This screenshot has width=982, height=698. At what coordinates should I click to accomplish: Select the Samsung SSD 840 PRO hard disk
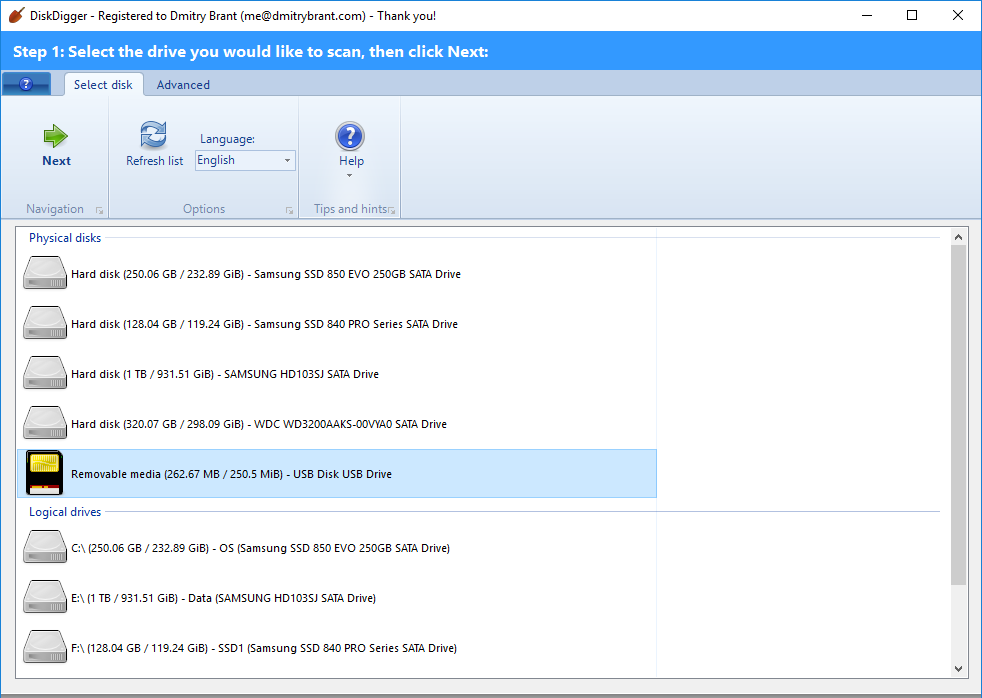click(264, 324)
